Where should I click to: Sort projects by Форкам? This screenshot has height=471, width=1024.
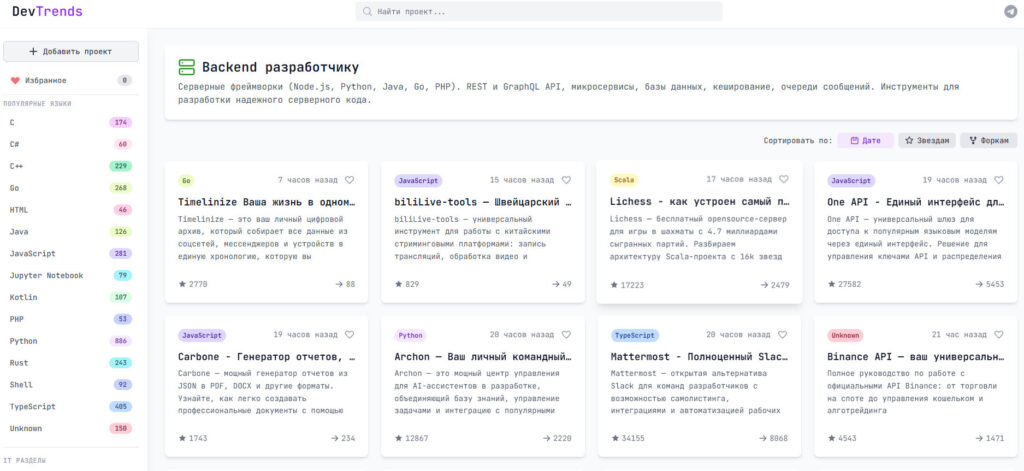[x=988, y=140]
